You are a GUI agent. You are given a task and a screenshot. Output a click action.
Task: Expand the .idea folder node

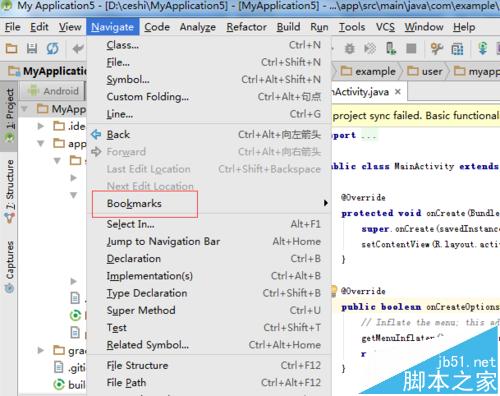click(41, 126)
